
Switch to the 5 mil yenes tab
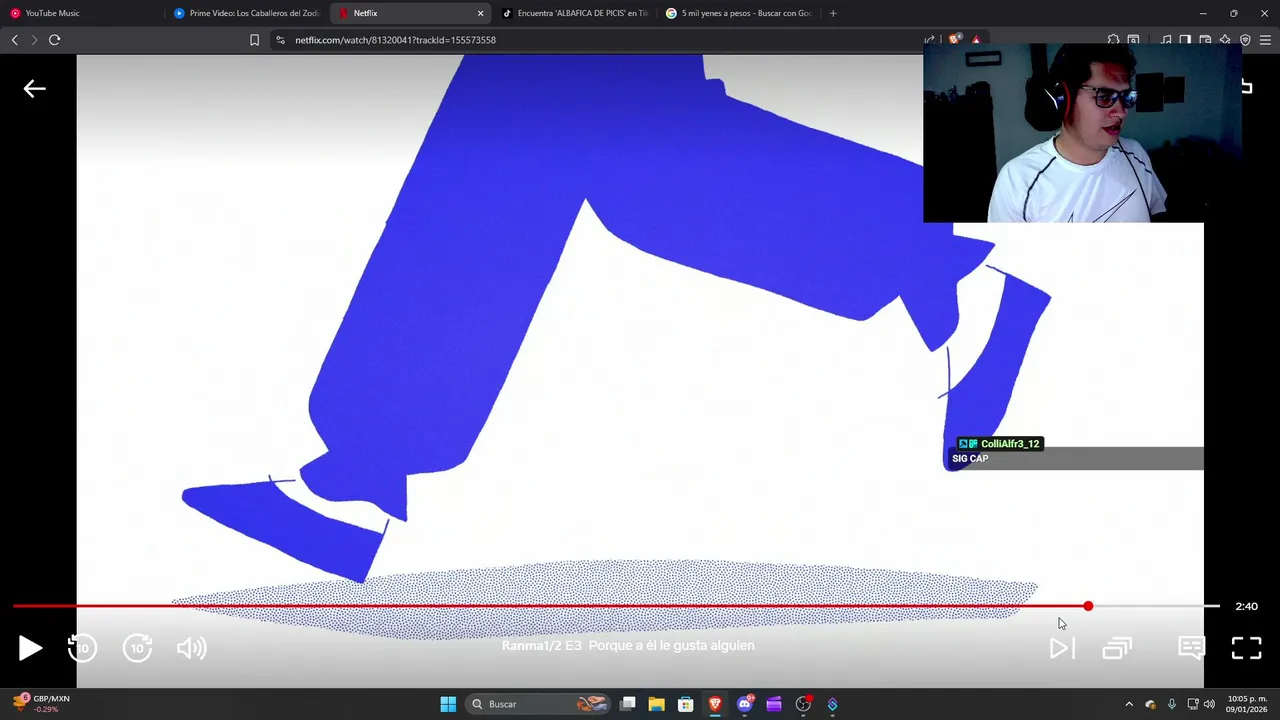tap(739, 13)
